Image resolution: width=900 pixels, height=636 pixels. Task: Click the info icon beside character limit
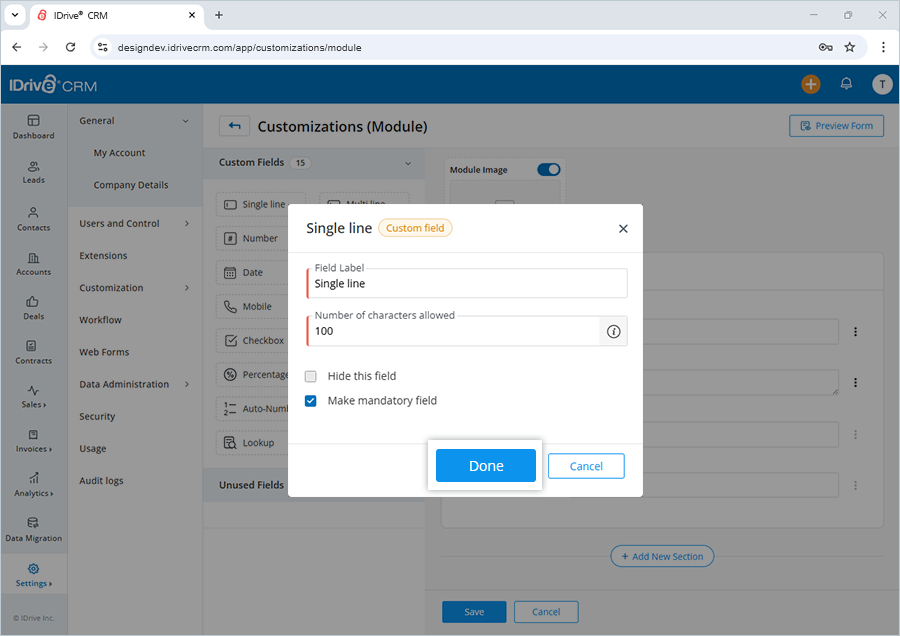pyautogui.click(x=613, y=330)
